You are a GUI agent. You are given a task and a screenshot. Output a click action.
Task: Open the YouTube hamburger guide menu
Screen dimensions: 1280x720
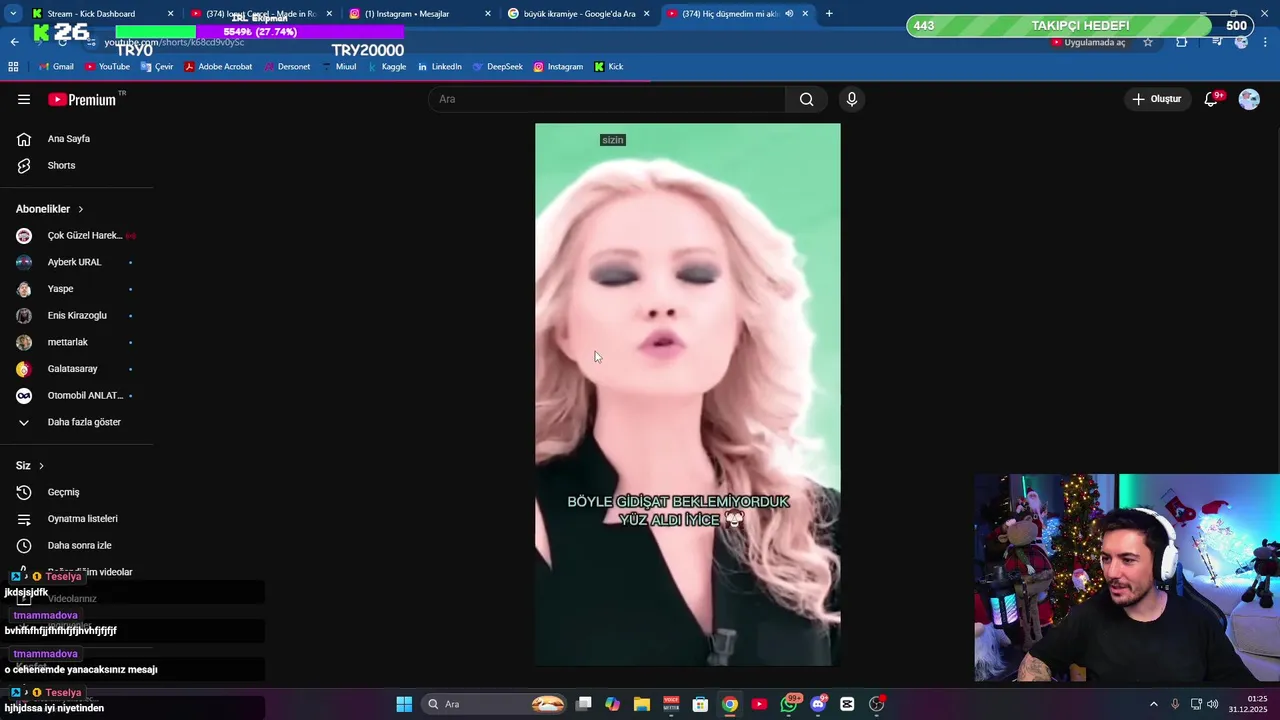click(x=24, y=99)
